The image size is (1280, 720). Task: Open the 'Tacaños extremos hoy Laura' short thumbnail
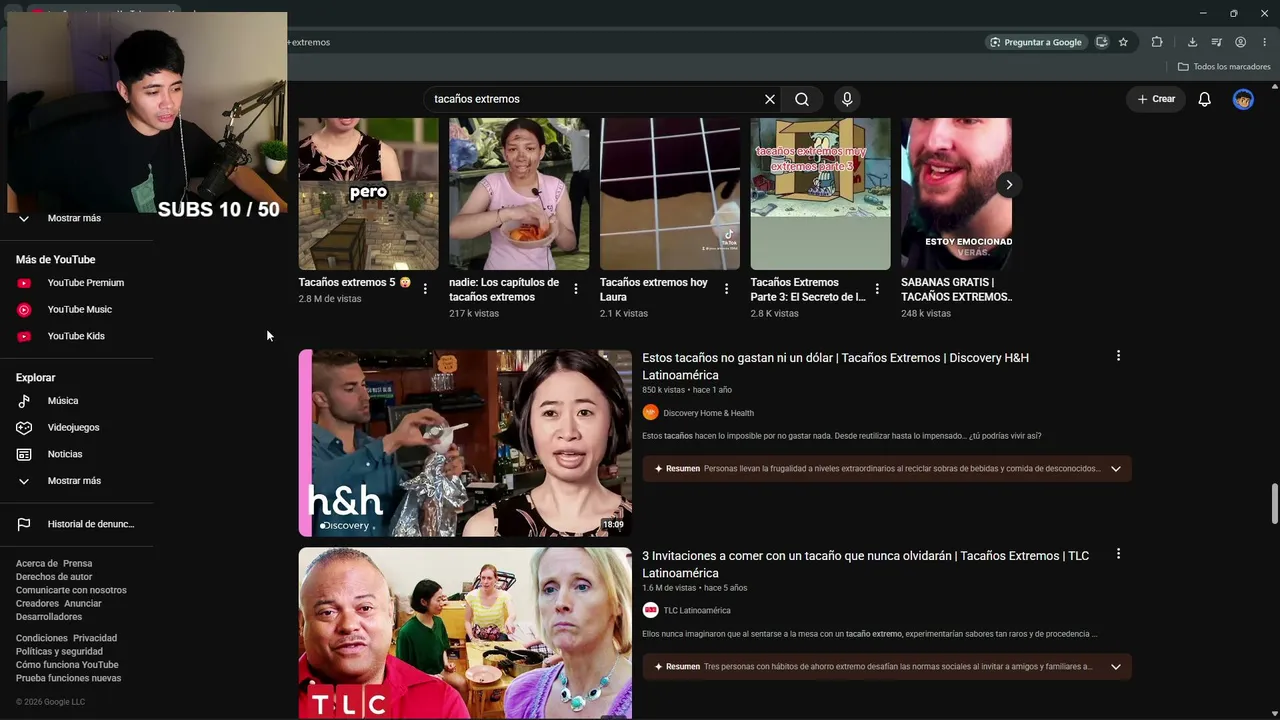point(670,194)
